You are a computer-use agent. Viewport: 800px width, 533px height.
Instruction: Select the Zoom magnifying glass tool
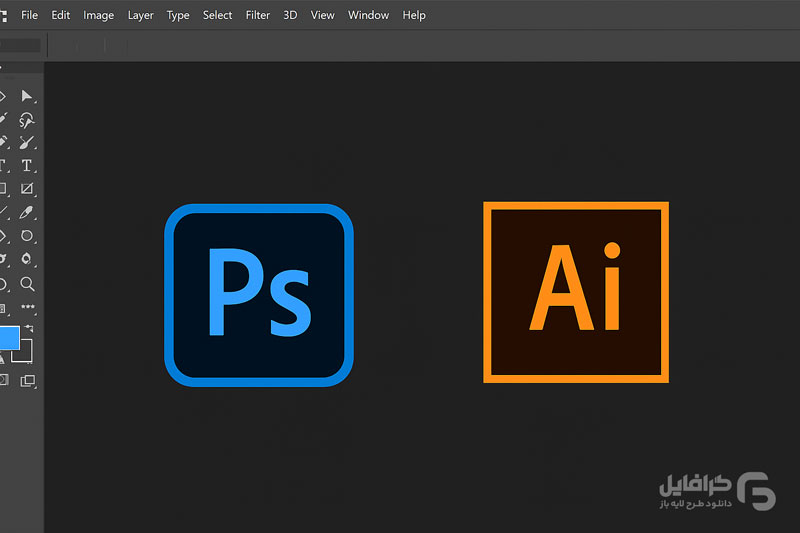(28, 284)
